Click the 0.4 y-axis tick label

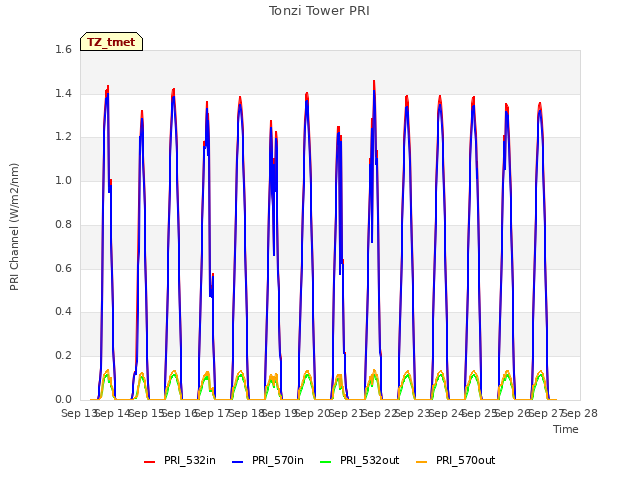(x=63, y=311)
